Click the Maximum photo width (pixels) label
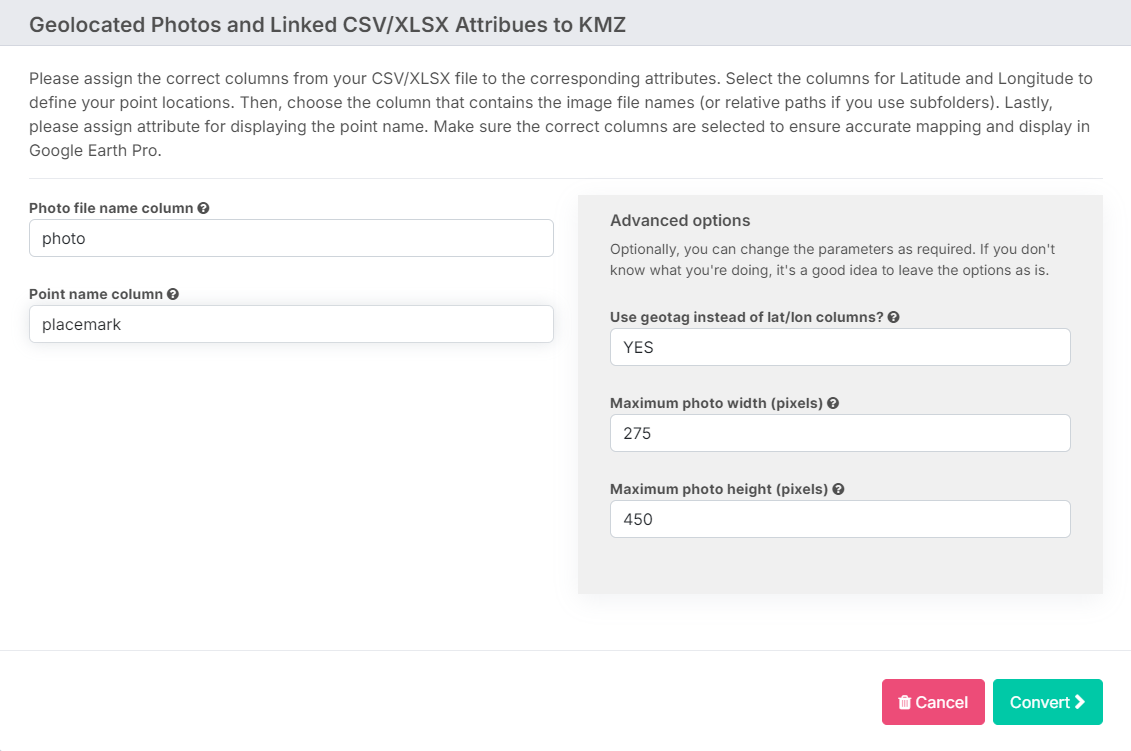This screenshot has width=1131, height=751. pyautogui.click(x=716, y=403)
